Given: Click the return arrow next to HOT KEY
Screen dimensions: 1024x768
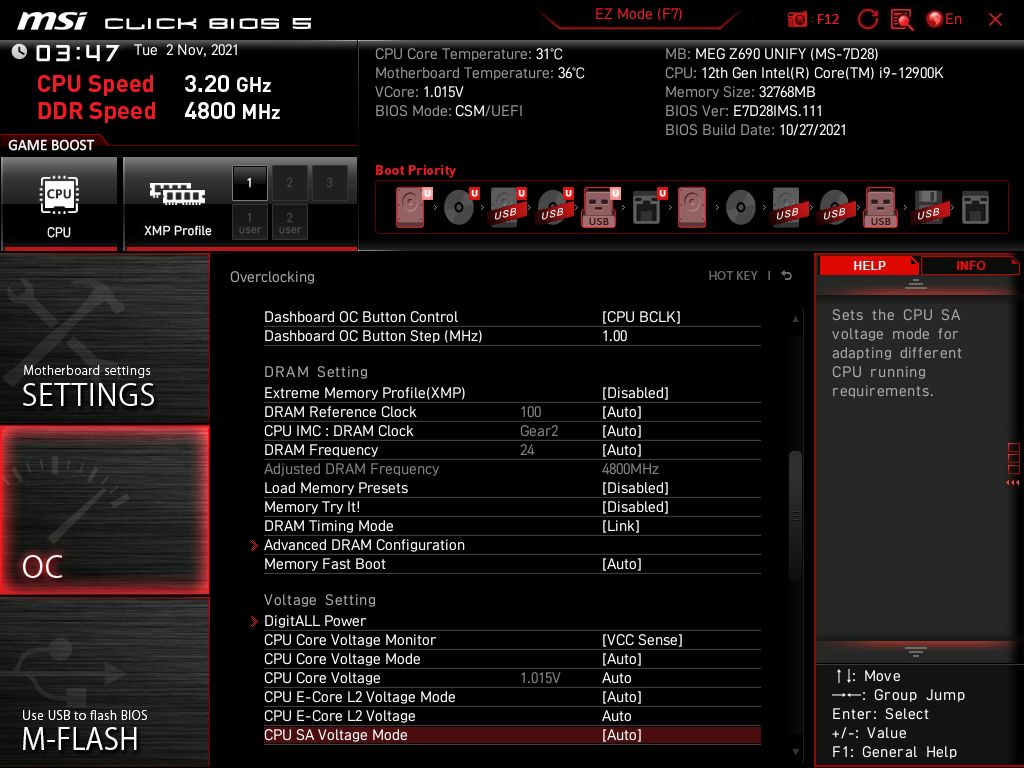Looking at the screenshot, I should [x=787, y=276].
